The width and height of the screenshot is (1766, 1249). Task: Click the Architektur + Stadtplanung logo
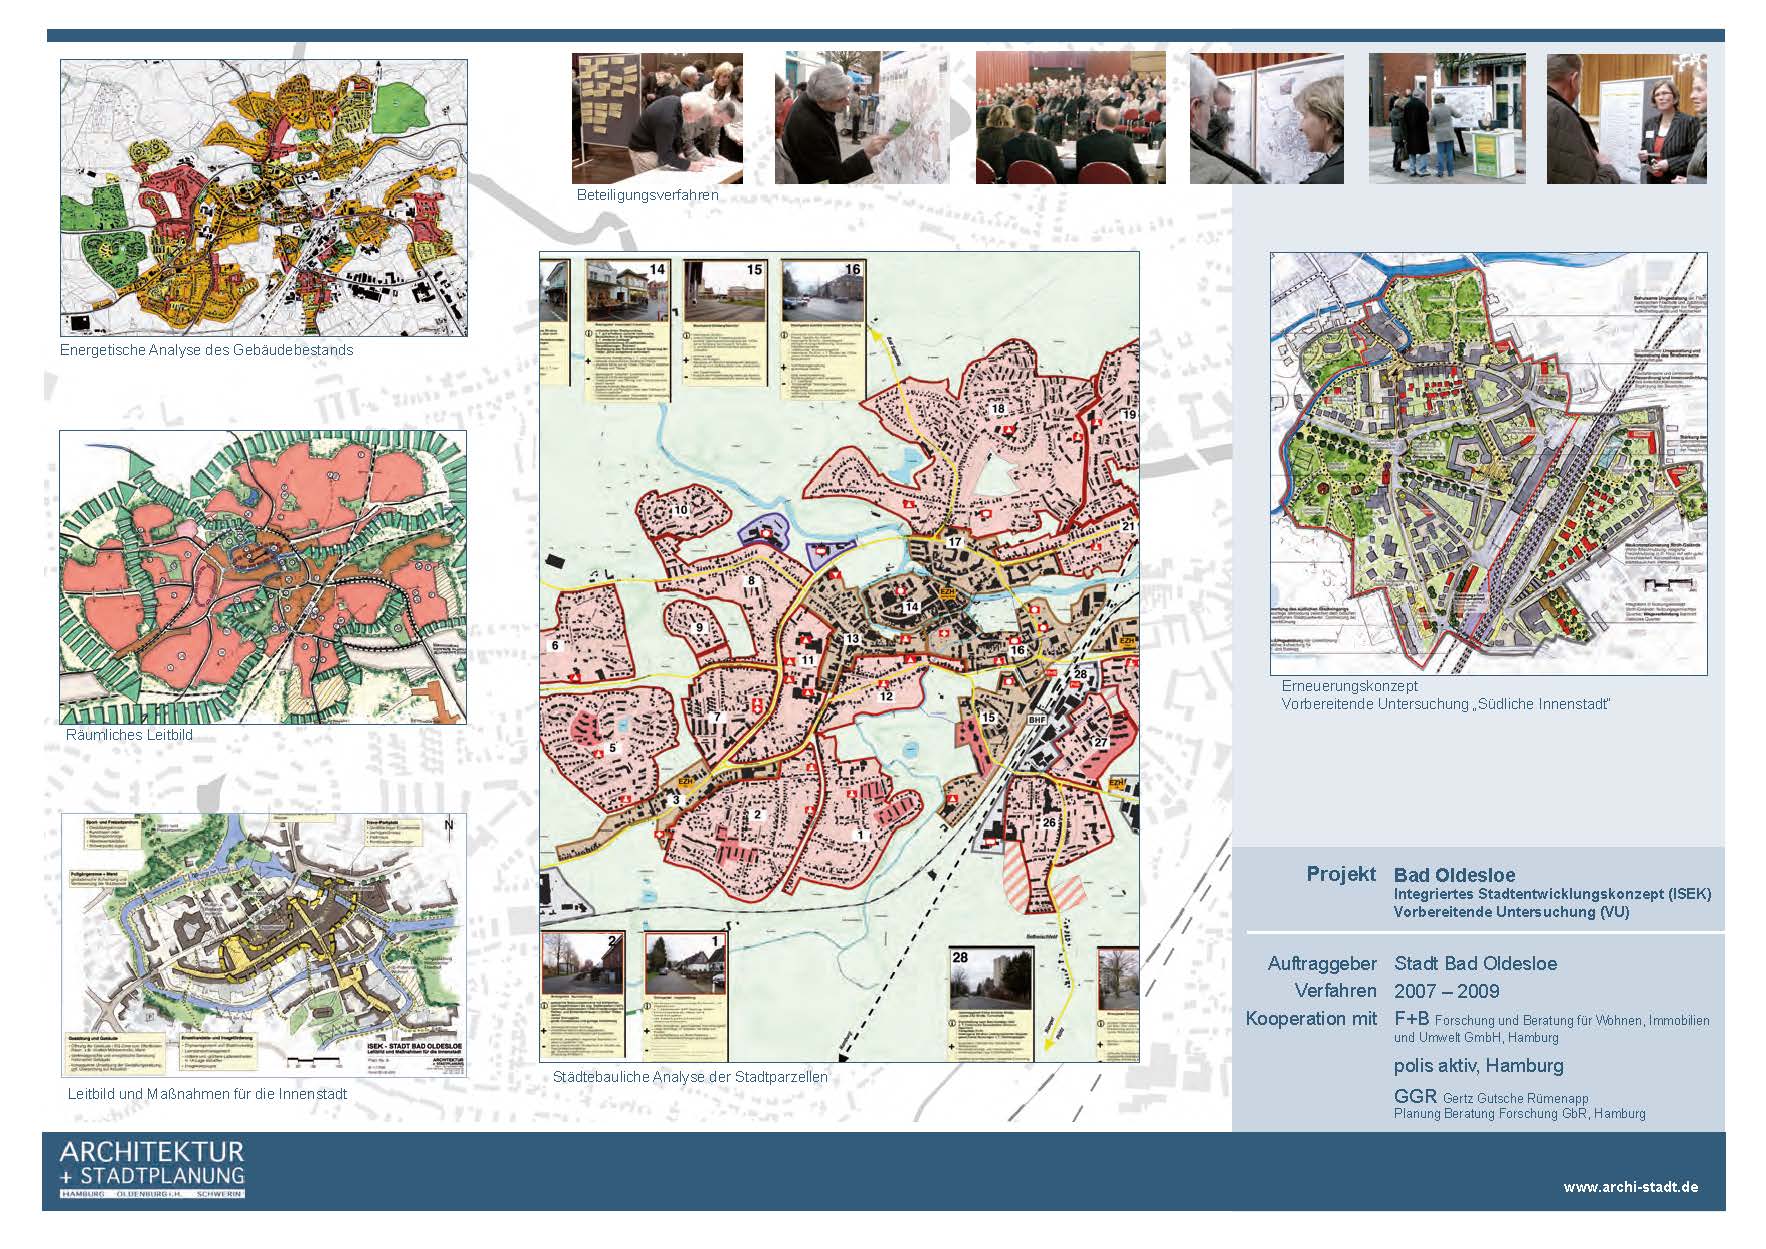[151, 1168]
